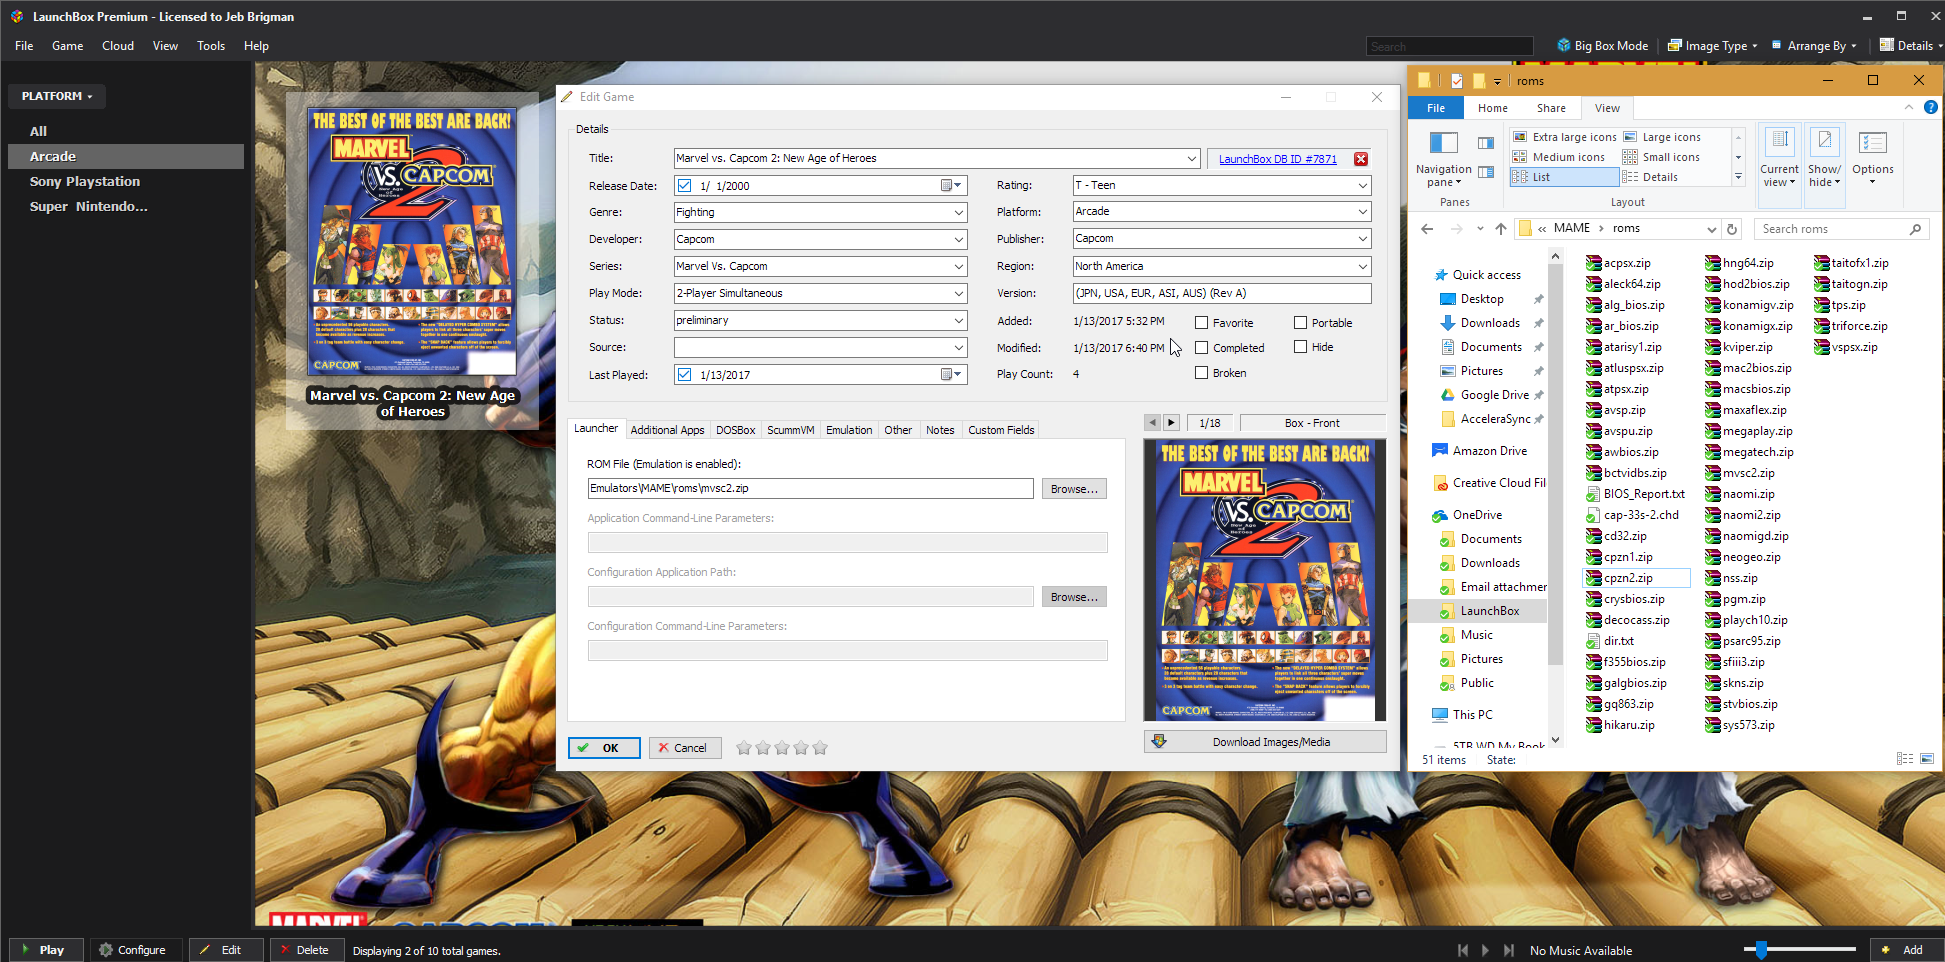
Task: Open the Series dropdown
Action: click(959, 266)
